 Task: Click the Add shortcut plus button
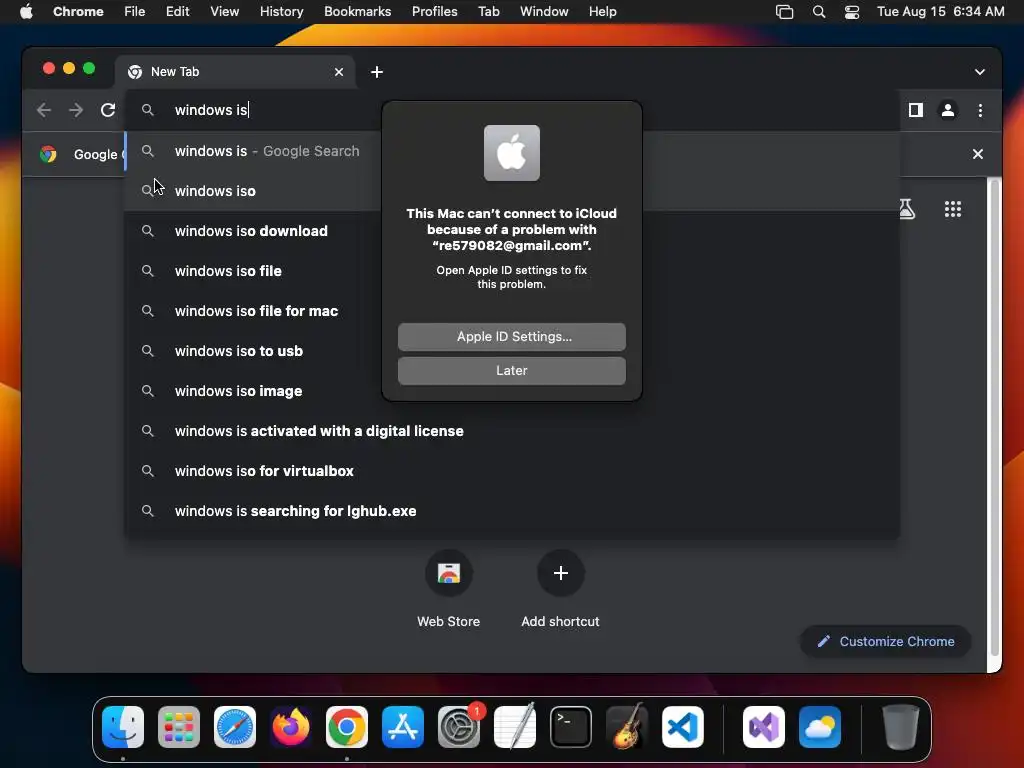click(x=560, y=573)
